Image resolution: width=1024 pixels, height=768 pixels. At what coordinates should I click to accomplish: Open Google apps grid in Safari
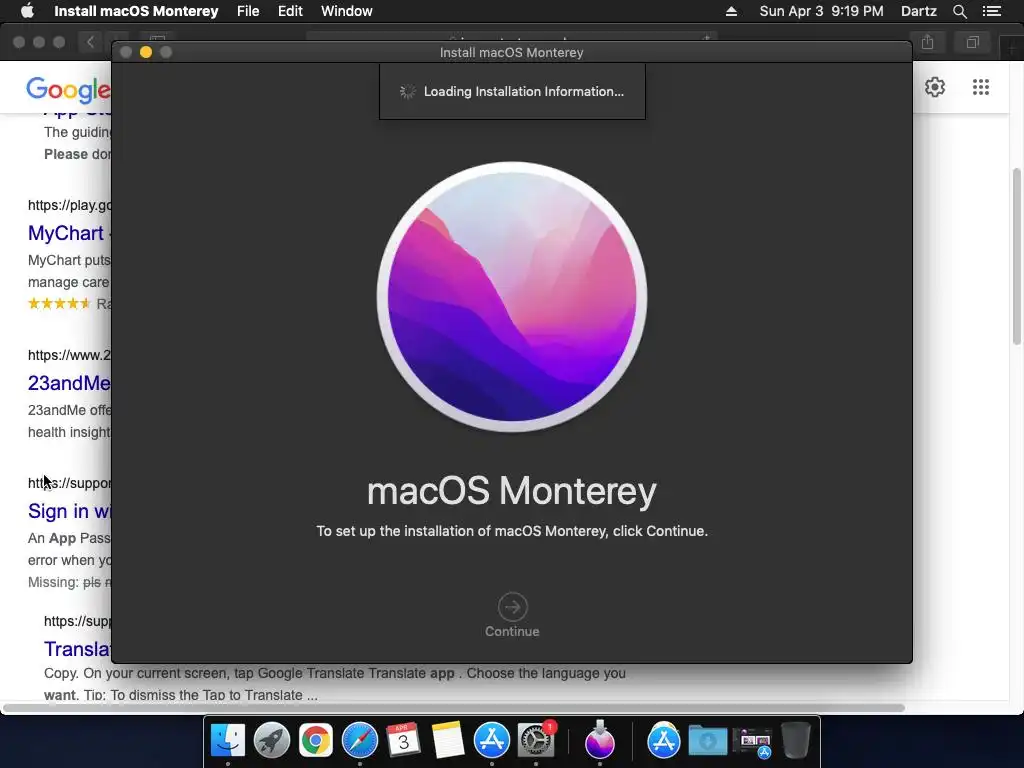click(x=980, y=87)
